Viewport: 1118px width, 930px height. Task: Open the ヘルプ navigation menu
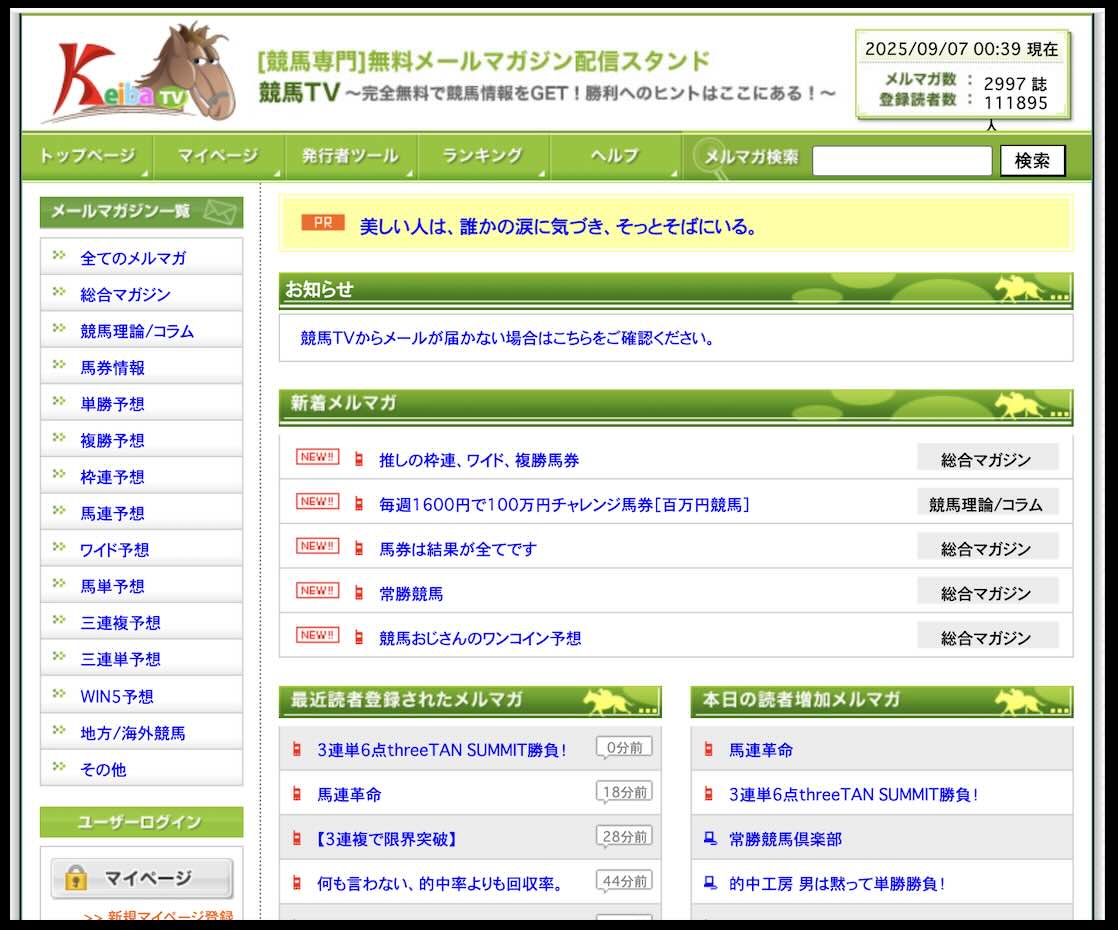pos(614,156)
